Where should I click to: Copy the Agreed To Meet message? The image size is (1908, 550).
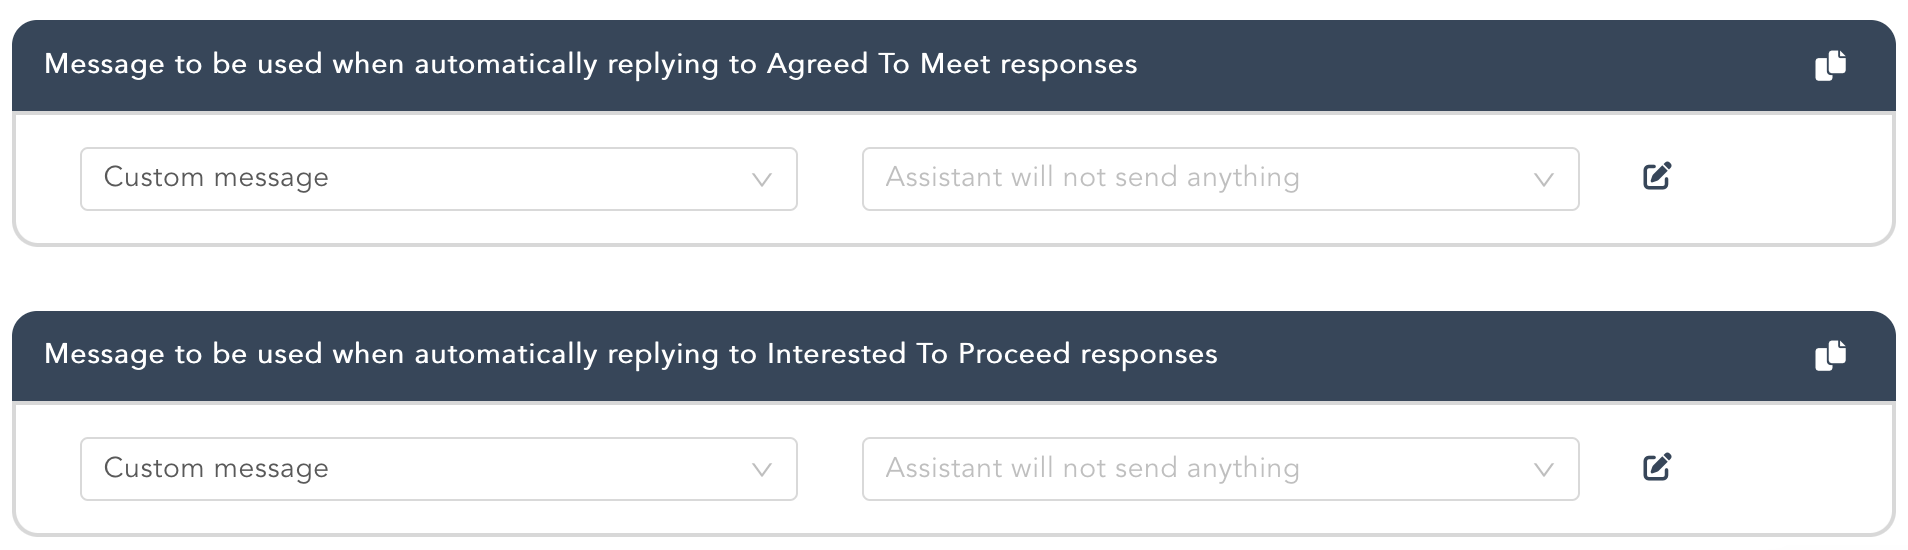tap(1830, 66)
